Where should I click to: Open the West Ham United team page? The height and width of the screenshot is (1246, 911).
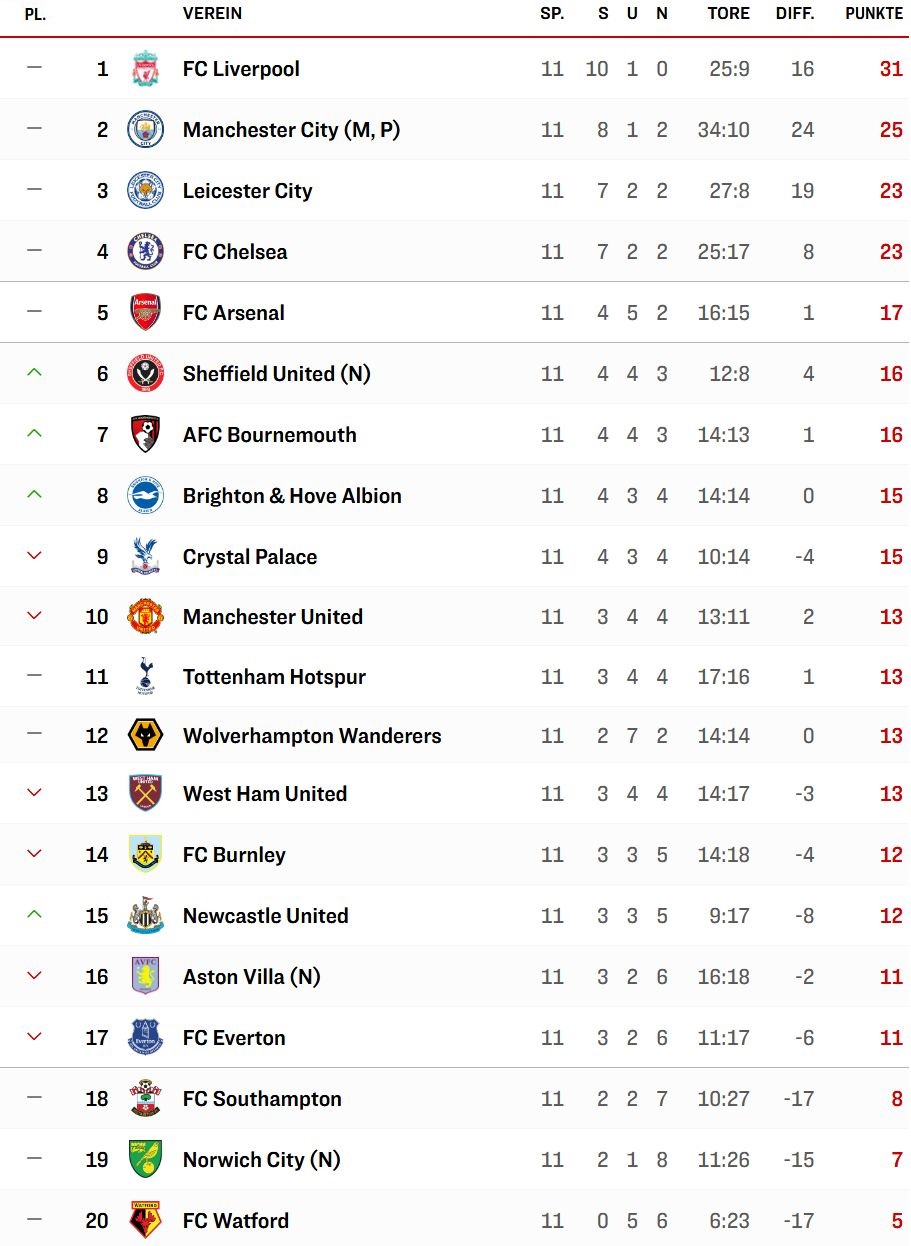265,794
